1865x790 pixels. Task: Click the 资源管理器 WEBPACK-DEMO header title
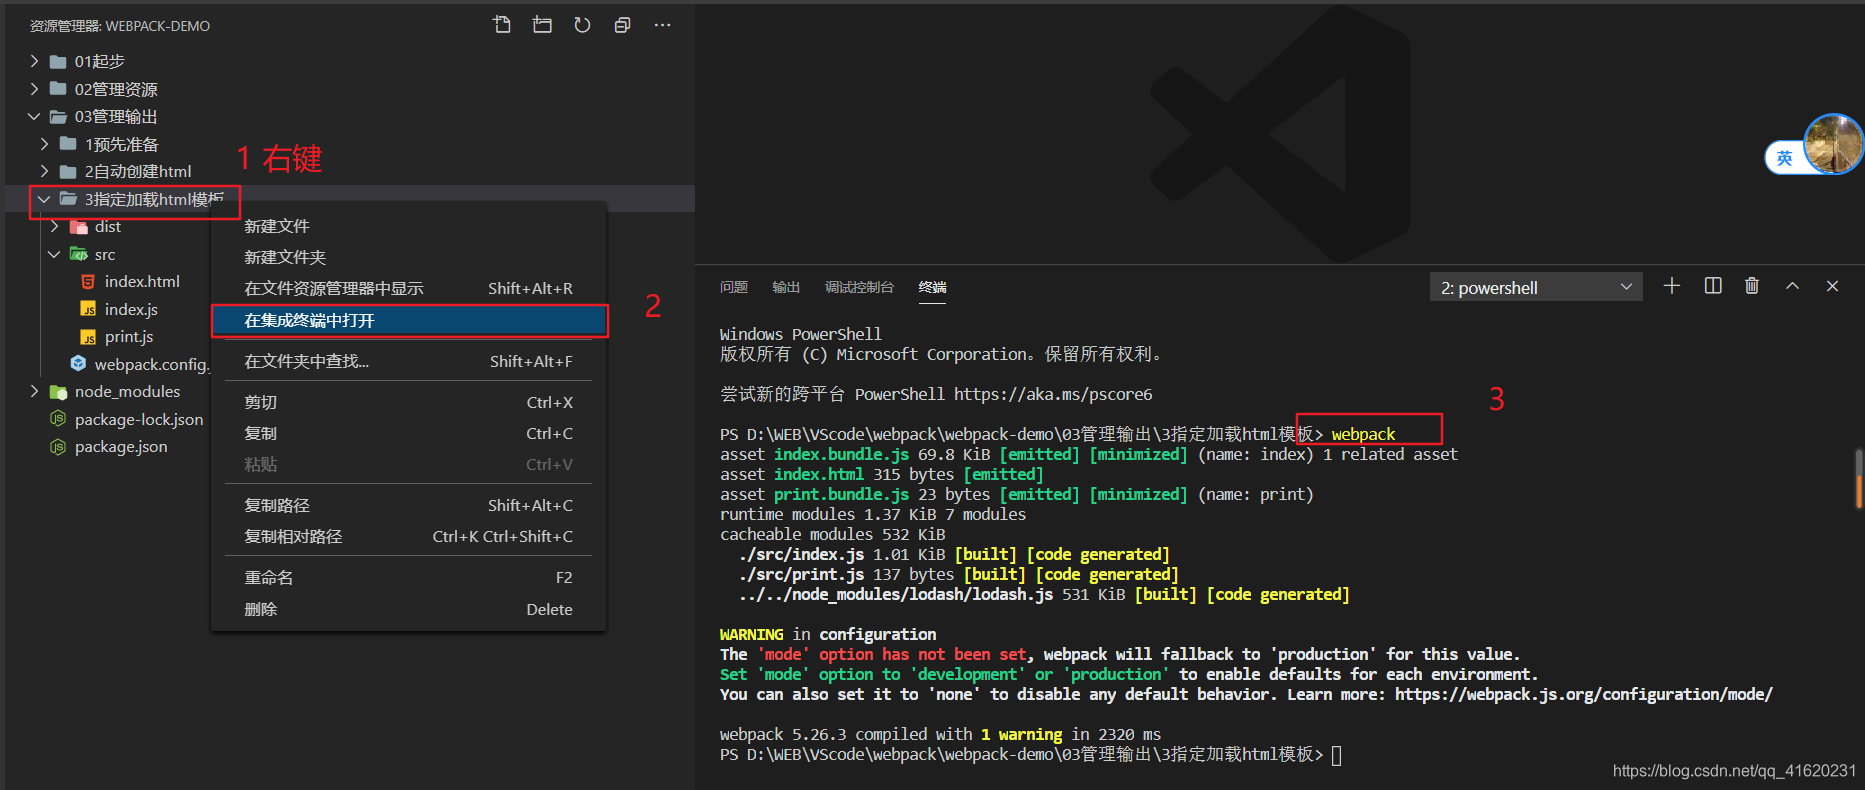click(120, 26)
